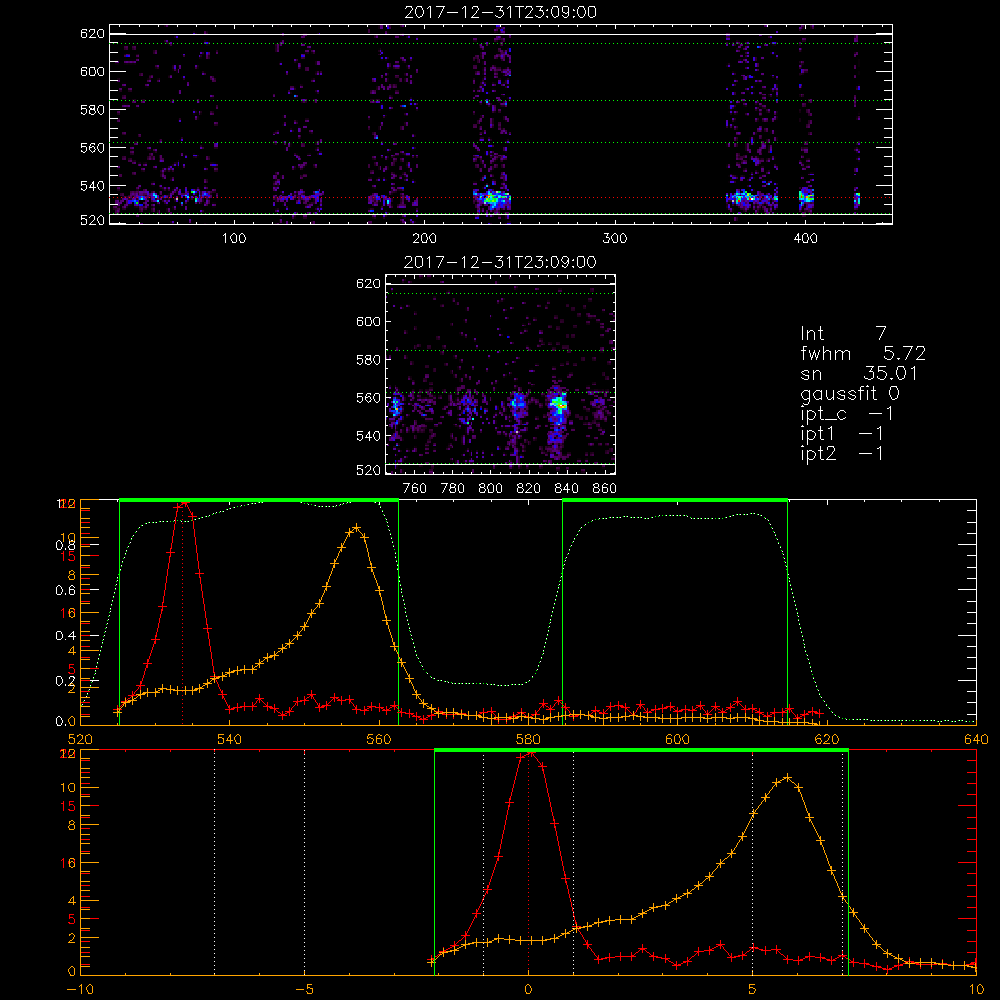This screenshot has width=1000, height=1000.
Task: Click the timestamp title above the small middle spectrogram
Action: point(501,262)
